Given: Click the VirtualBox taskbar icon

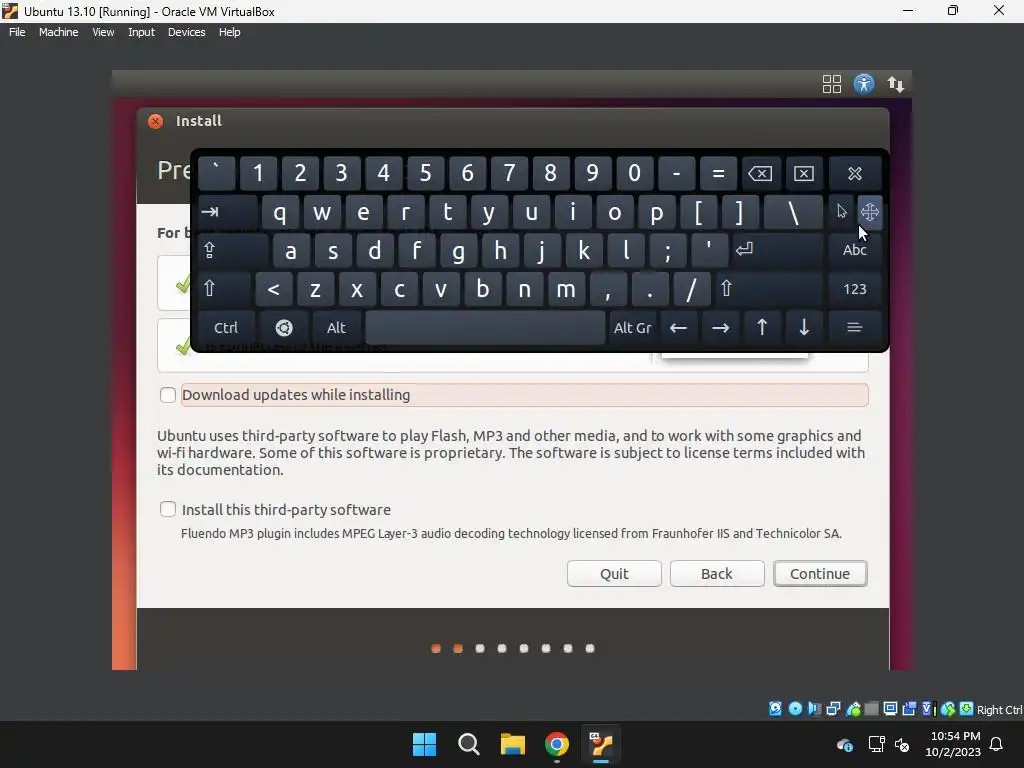Looking at the screenshot, I should pos(601,744).
